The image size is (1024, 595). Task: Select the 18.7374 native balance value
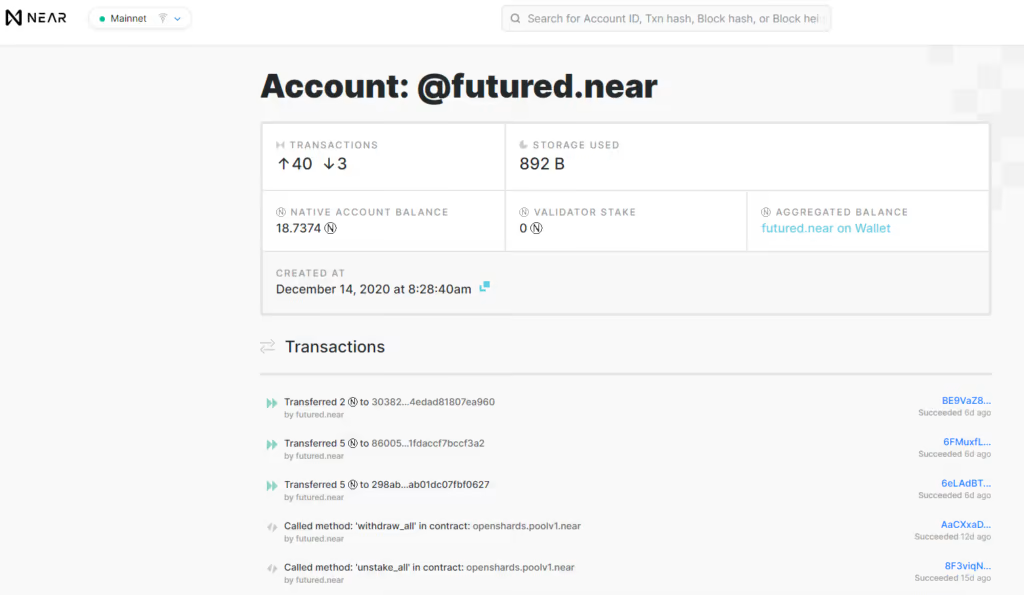pyautogui.click(x=298, y=228)
